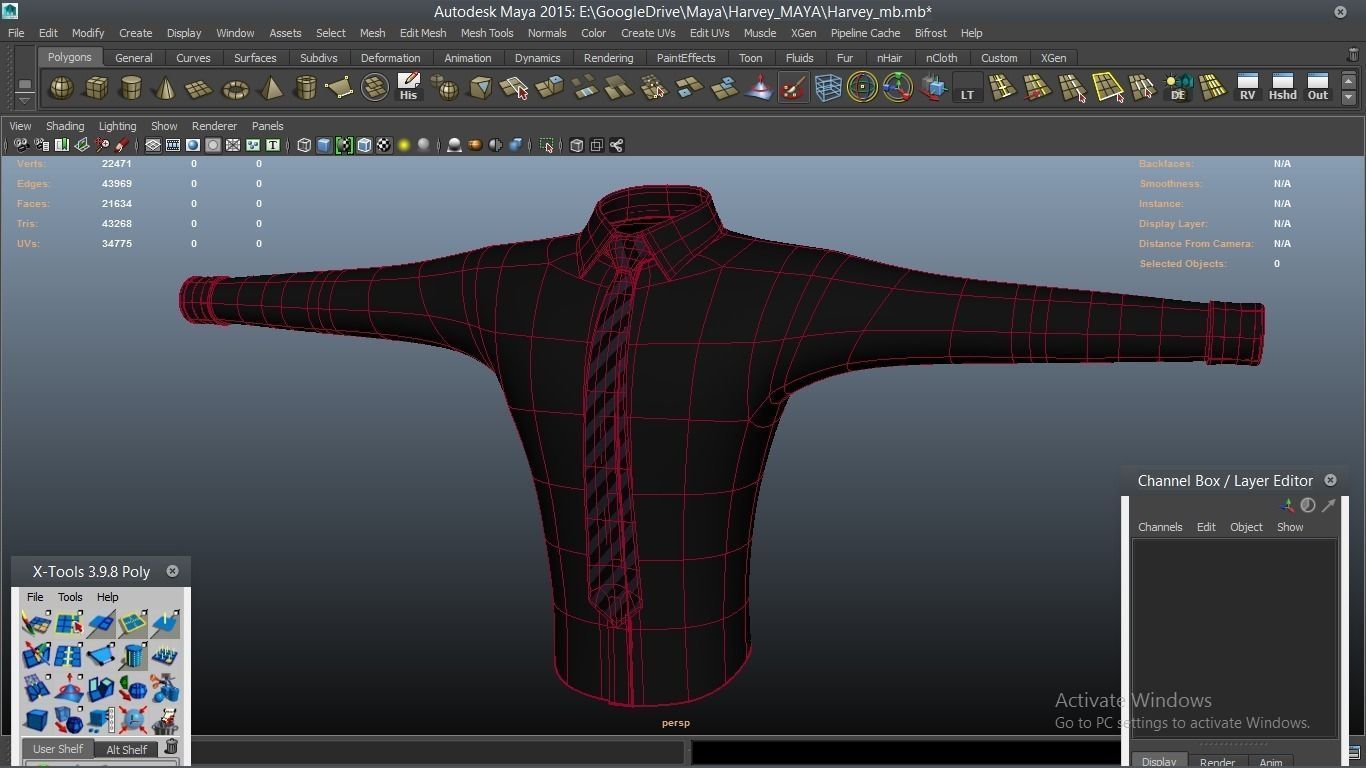The height and width of the screenshot is (768, 1366).
Task: Create a polygon cone from the shelf
Action: coord(165,88)
